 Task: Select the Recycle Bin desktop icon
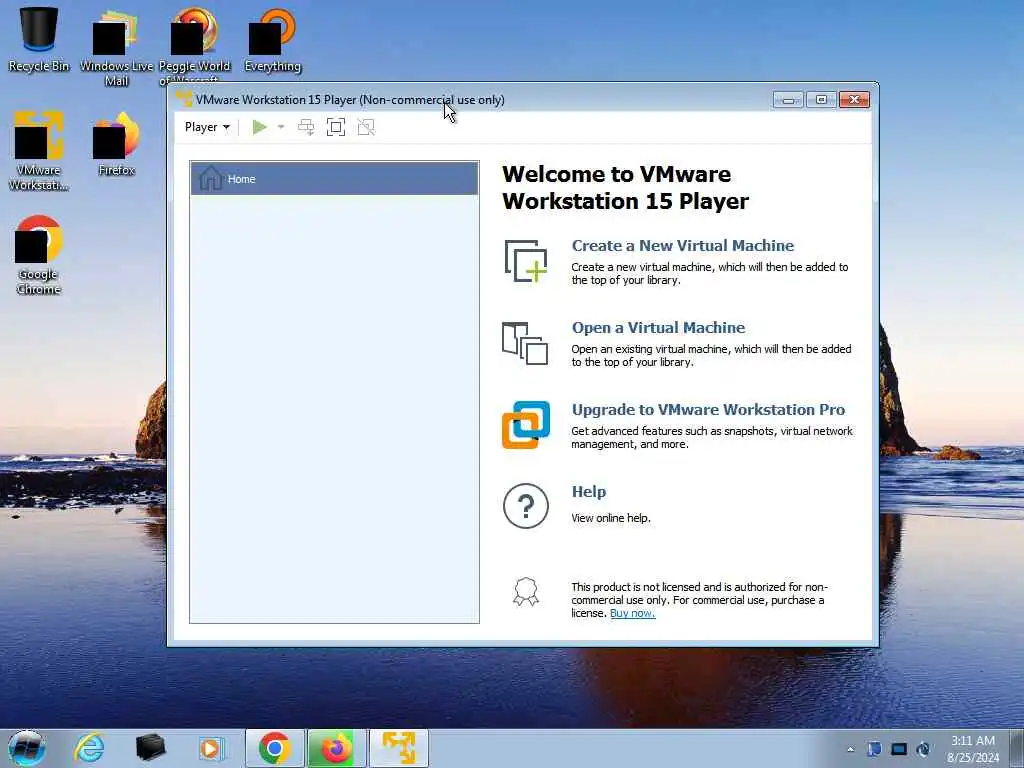tap(39, 40)
